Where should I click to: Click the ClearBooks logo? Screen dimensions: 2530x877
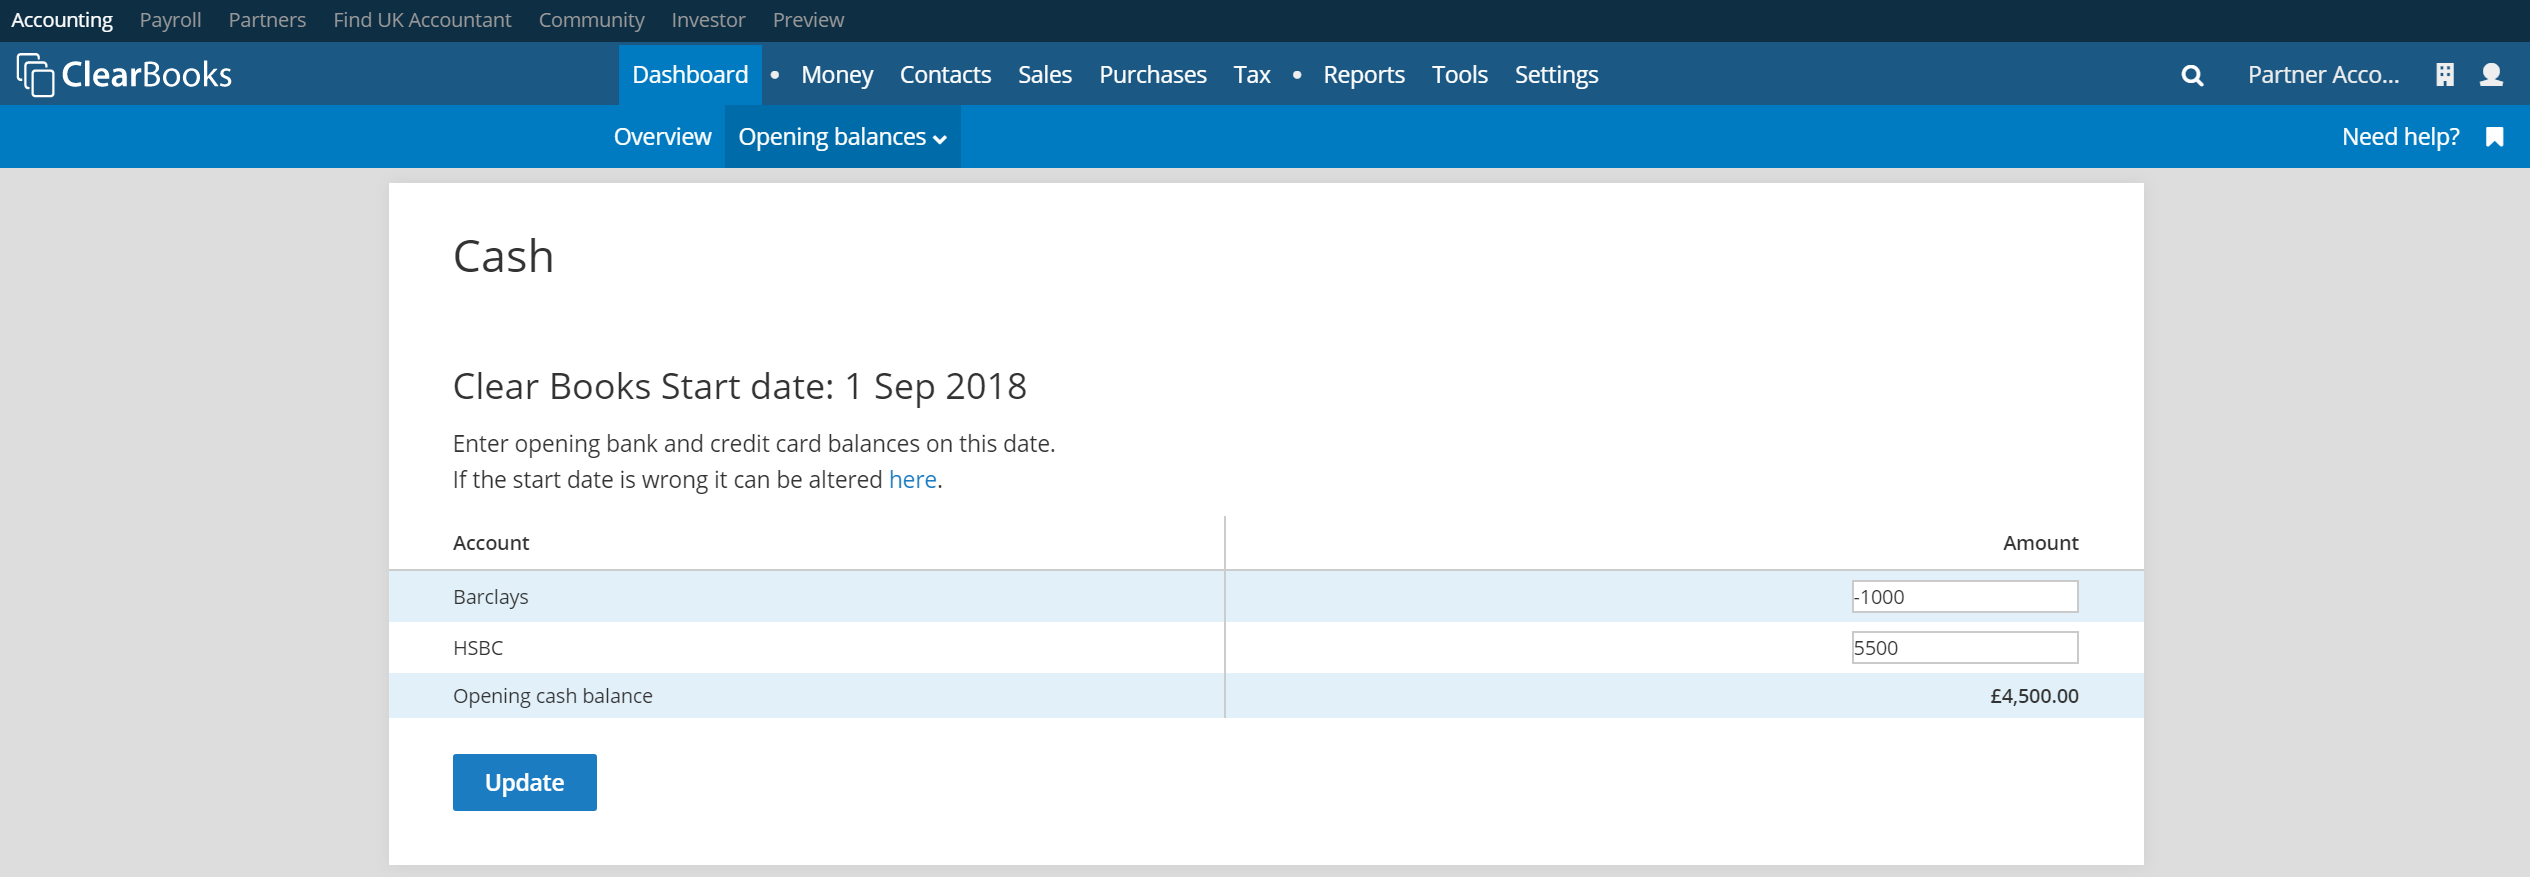124,75
